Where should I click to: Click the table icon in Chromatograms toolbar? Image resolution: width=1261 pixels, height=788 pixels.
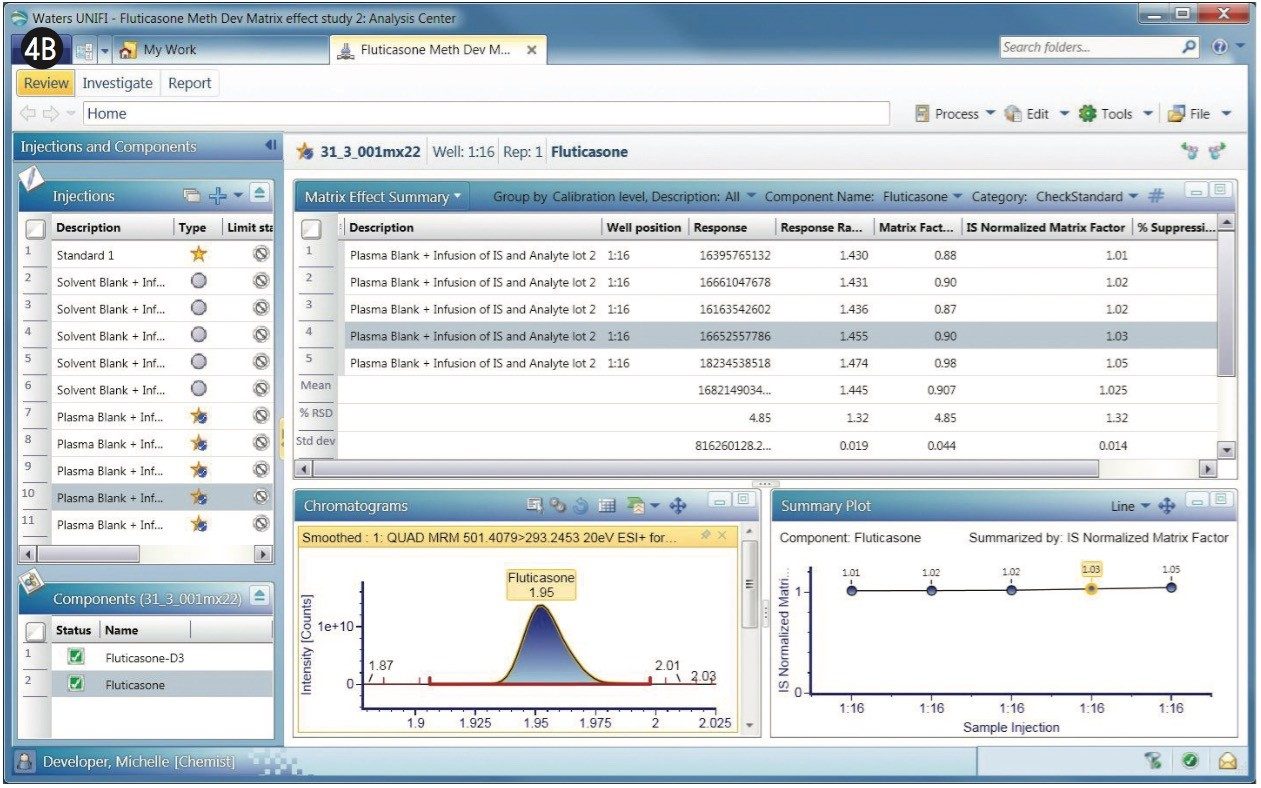point(607,506)
